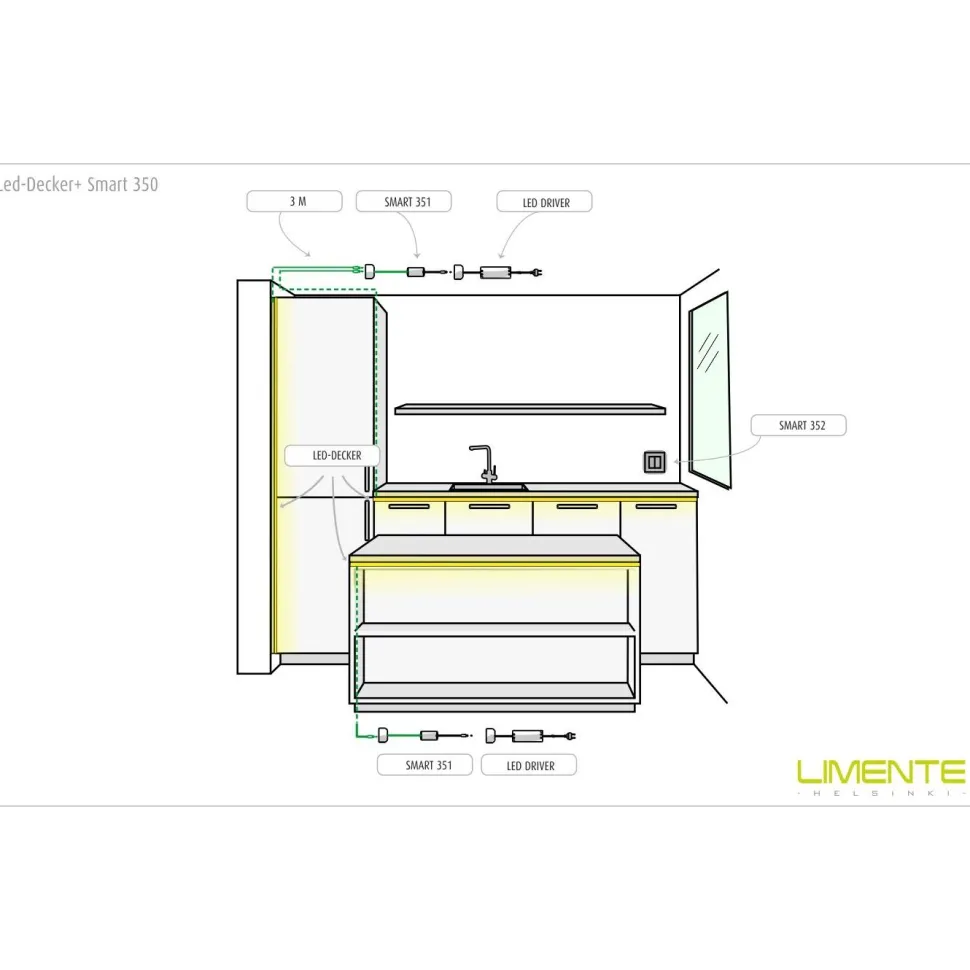Click the top SMART 351 label
This screenshot has width=970, height=970.
(403, 201)
